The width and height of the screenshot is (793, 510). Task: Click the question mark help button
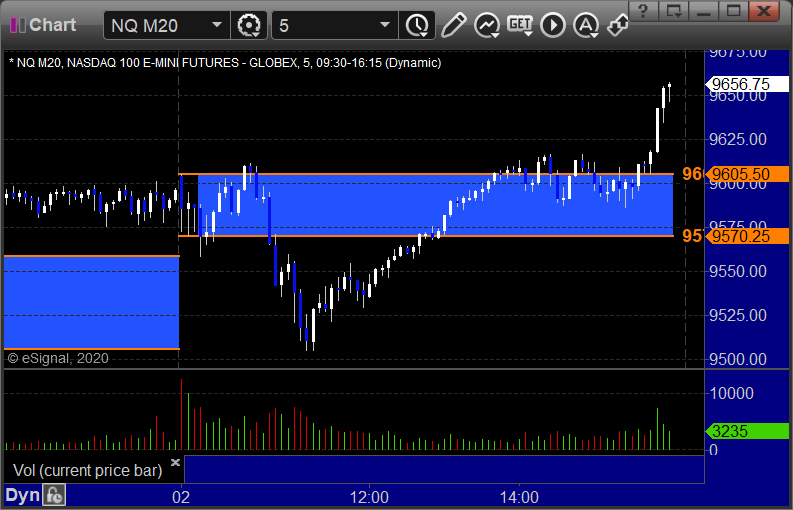pos(643,11)
